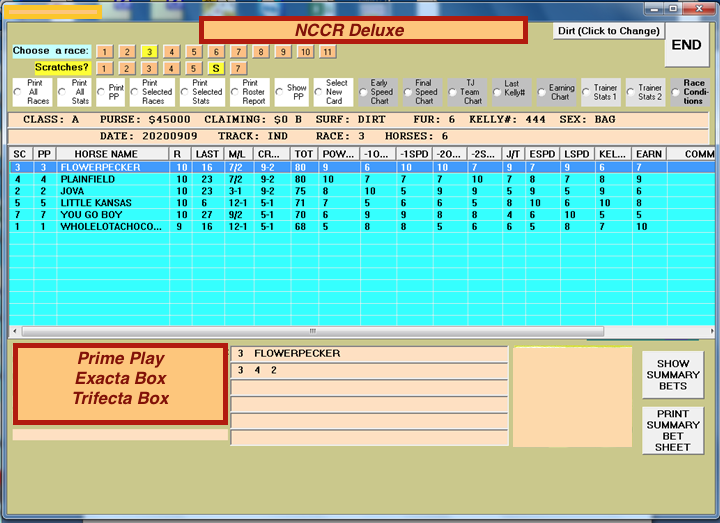720x523 pixels.
Task: Sort by HORSE NAME column header
Action: point(112,154)
